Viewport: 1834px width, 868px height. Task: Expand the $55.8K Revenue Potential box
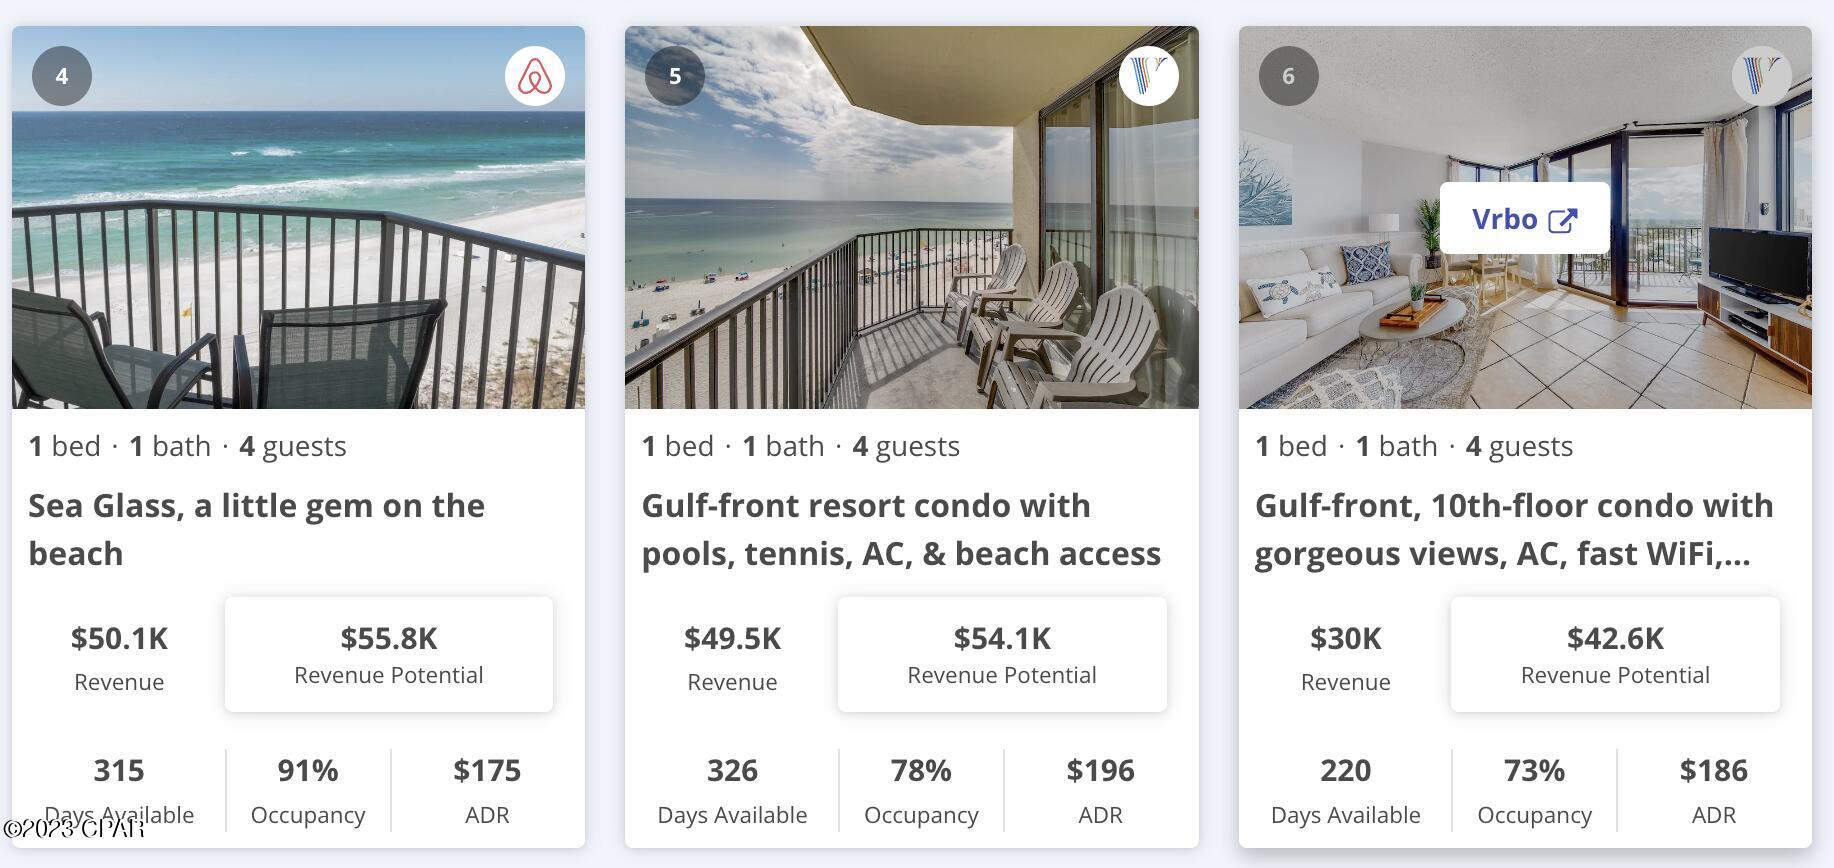pyautogui.click(x=389, y=654)
